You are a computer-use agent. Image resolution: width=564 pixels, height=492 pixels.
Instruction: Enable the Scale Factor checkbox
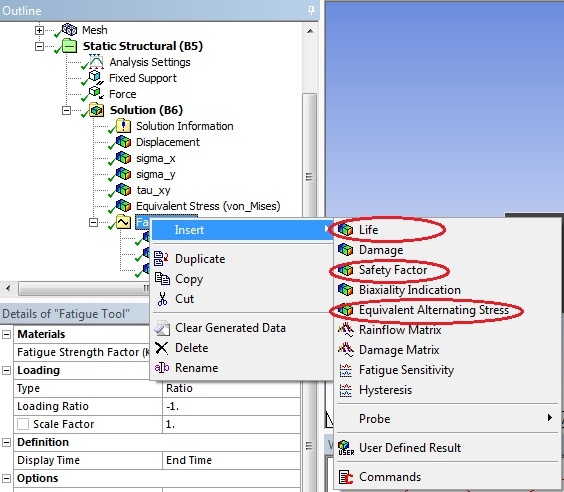(x=23, y=424)
